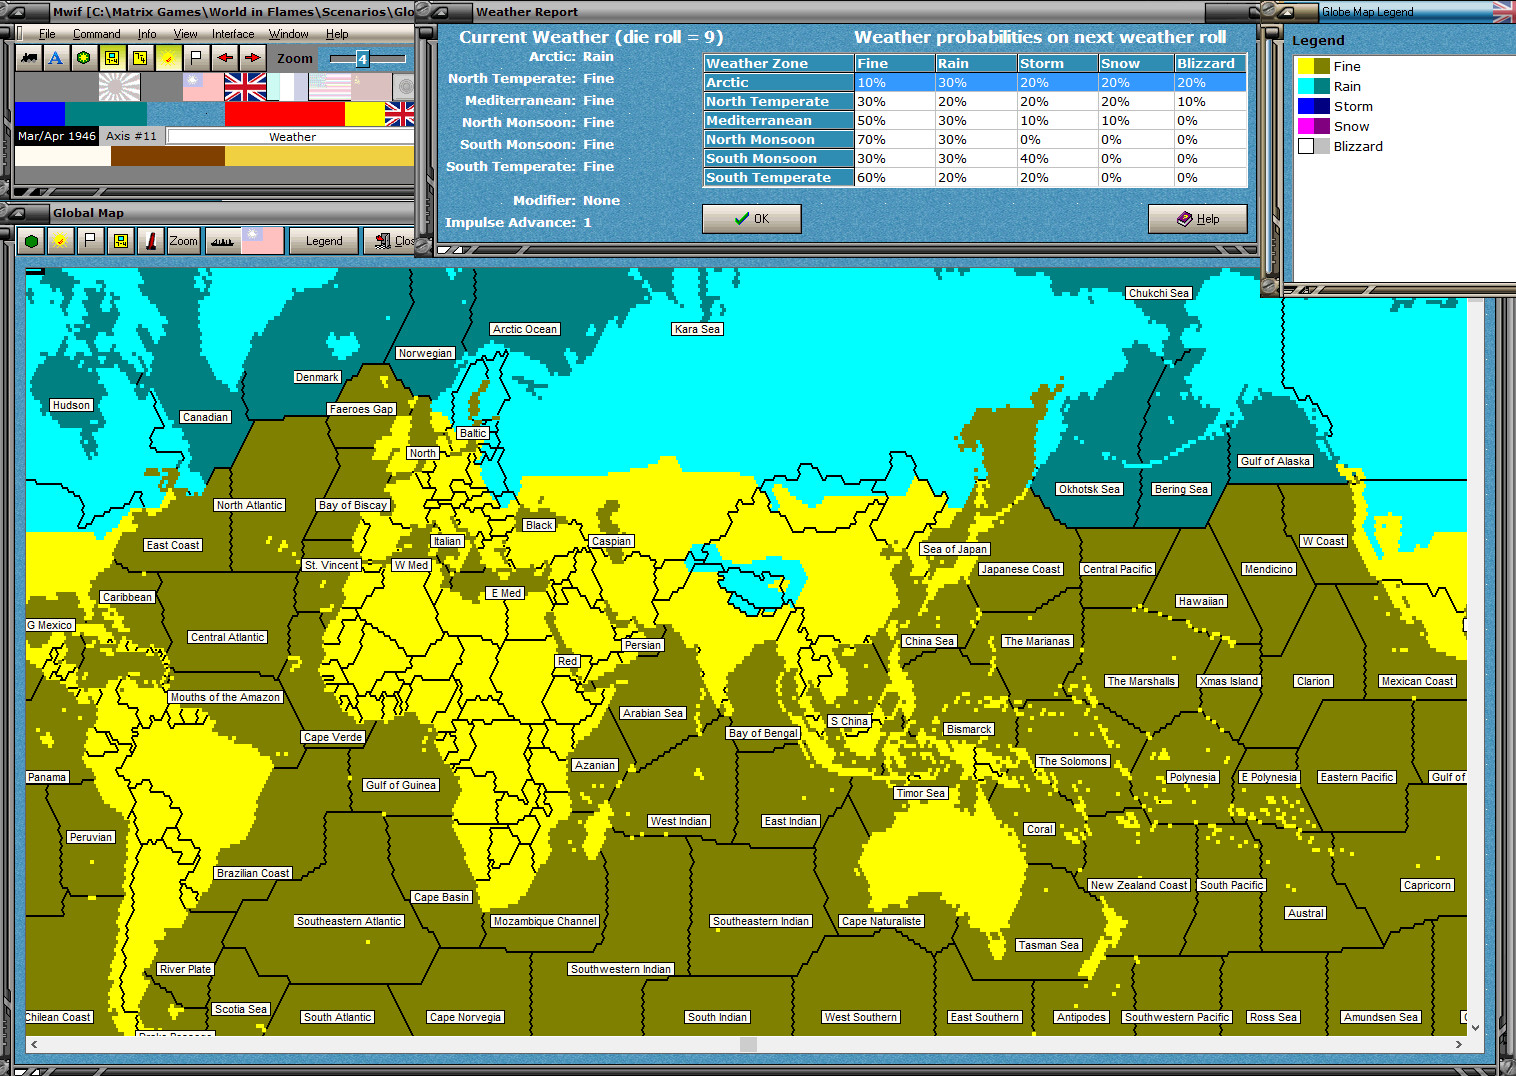
Task: Click the South Temperate zone row header
Action: tap(779, 178)
